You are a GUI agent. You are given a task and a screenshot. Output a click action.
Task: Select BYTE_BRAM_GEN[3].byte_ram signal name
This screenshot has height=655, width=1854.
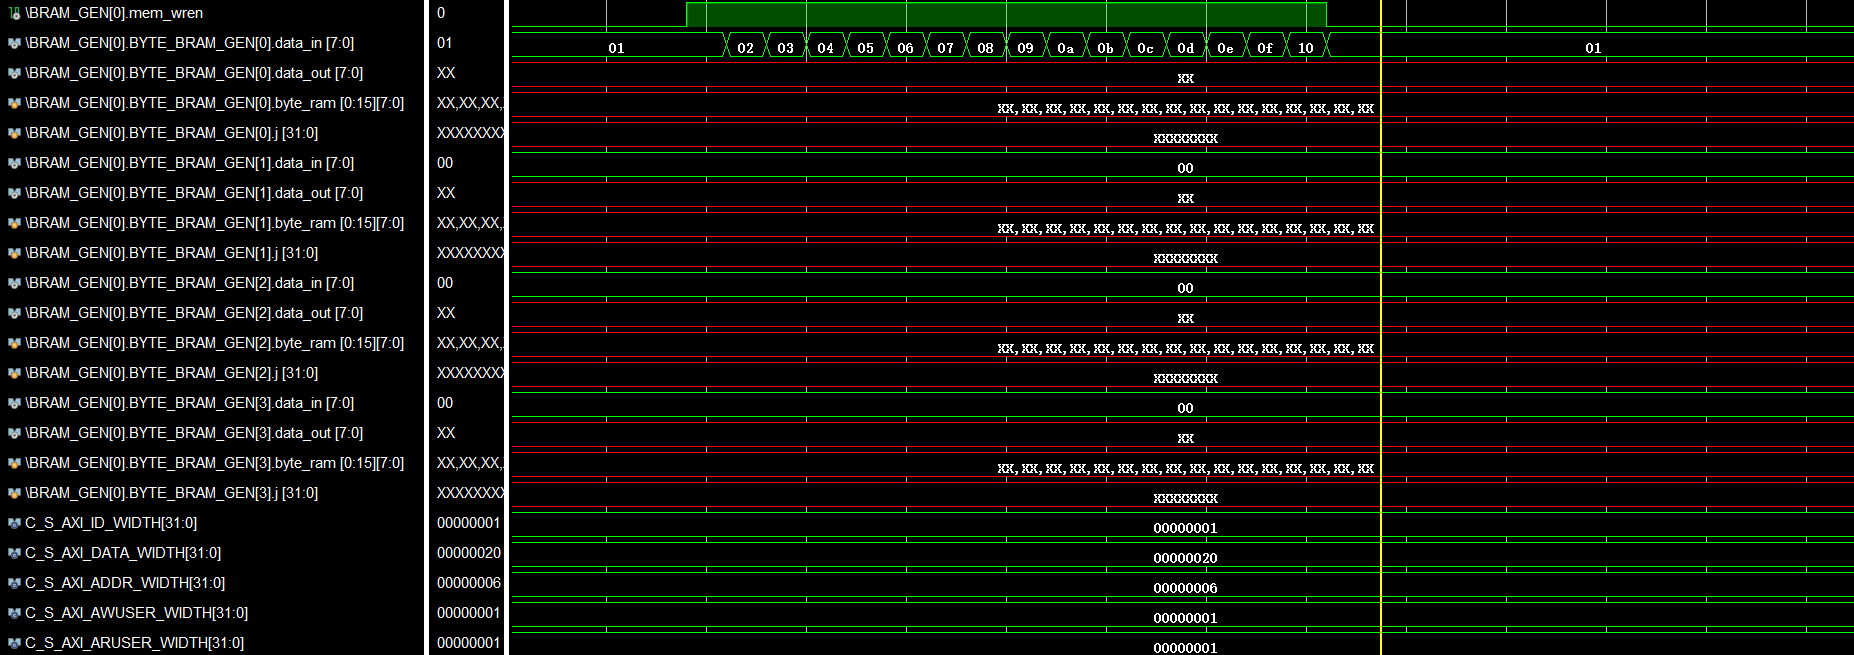tap(215, 463)
